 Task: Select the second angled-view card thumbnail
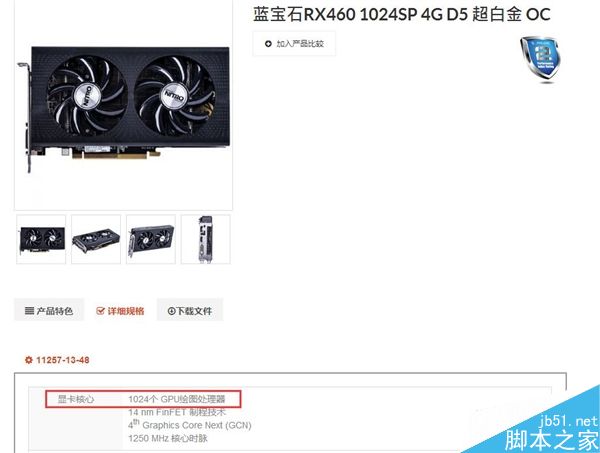(96, 239)
